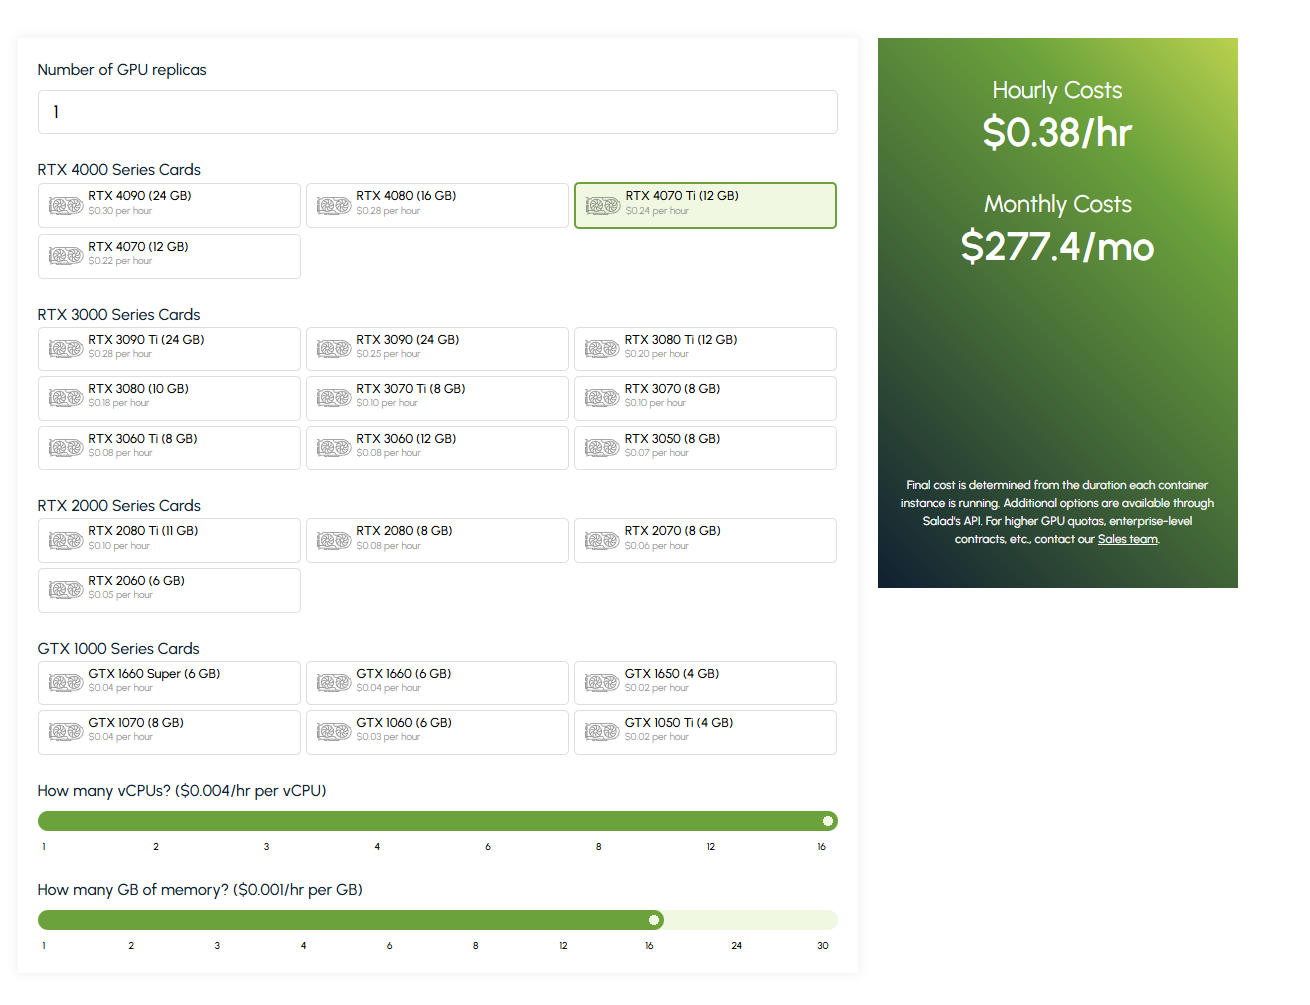This screenshot has height=1005, width=1310.
Task: Pick the RTX 3070 Ti (8 GB) option
Action: (437, 398)
